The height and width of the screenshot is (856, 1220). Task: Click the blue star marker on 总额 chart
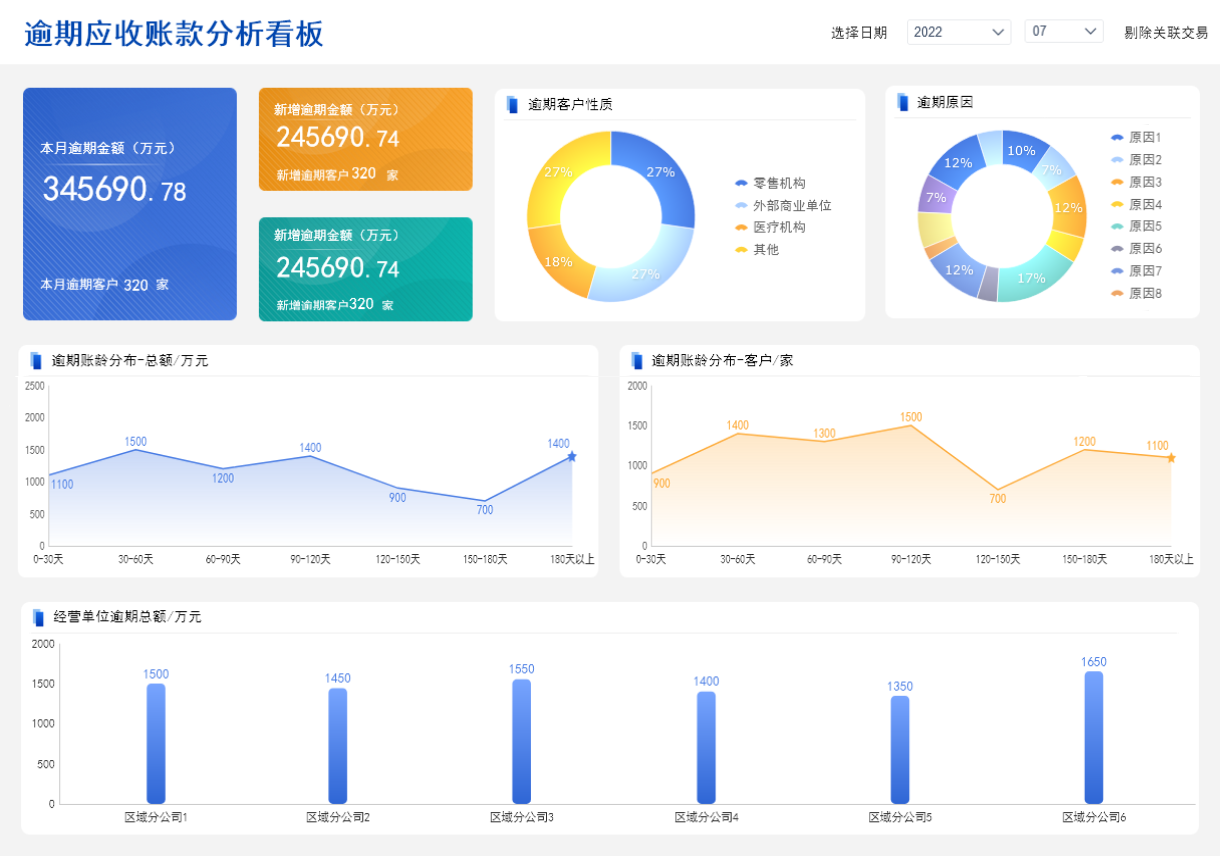[572, 456]
